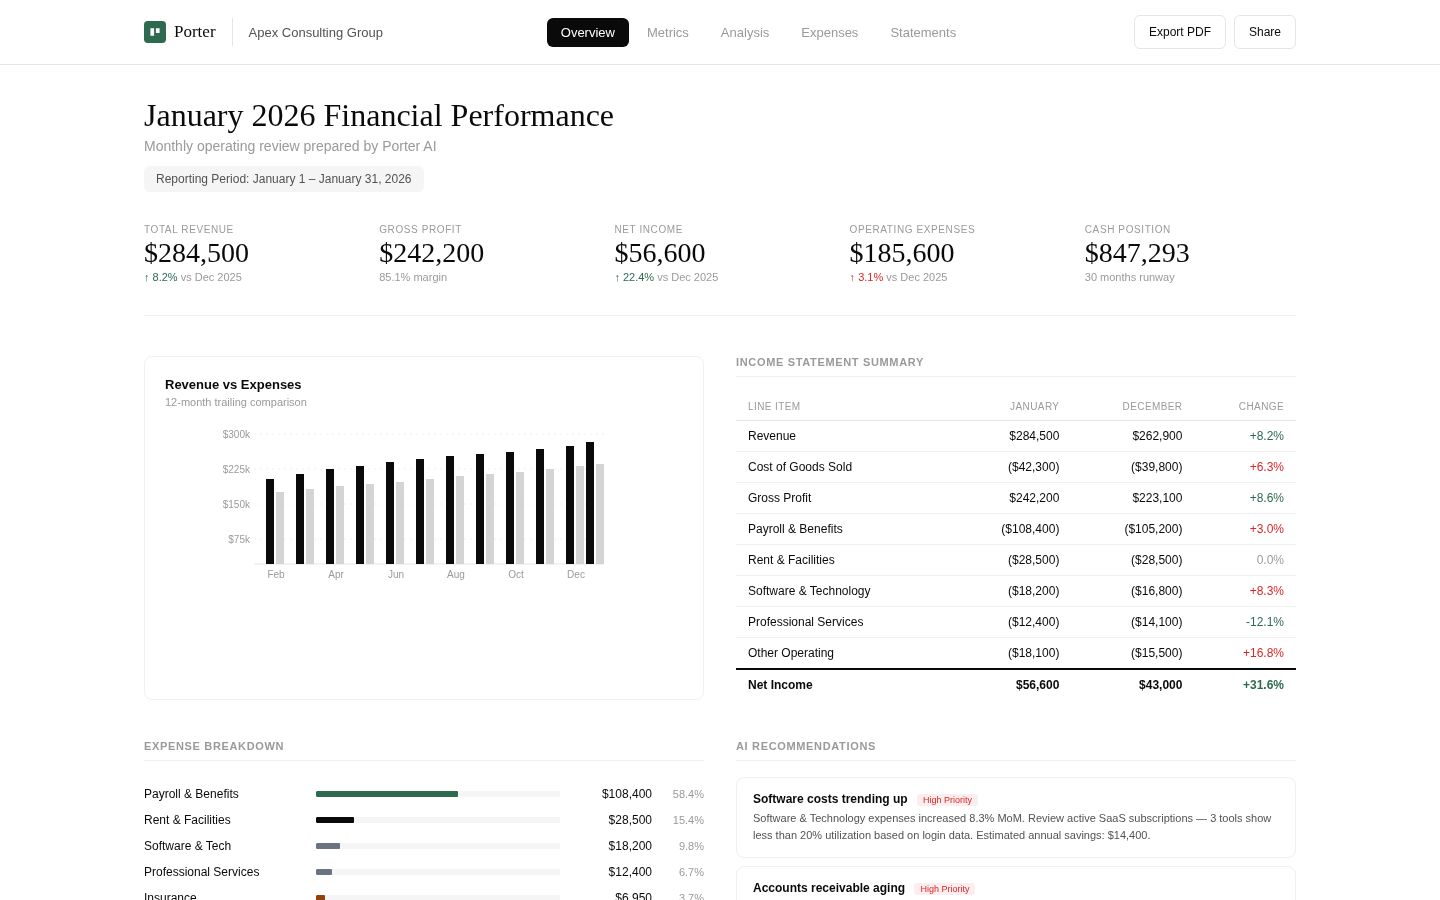Click the Apex Consulting Group name
1440x900 pixels.
point(315,32)
